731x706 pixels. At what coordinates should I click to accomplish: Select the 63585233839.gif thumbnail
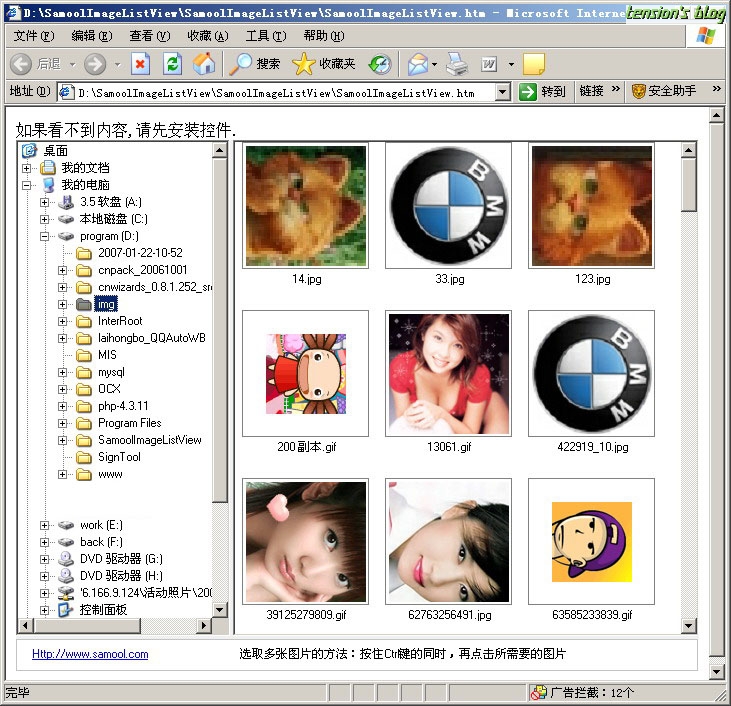coord(592,542)
